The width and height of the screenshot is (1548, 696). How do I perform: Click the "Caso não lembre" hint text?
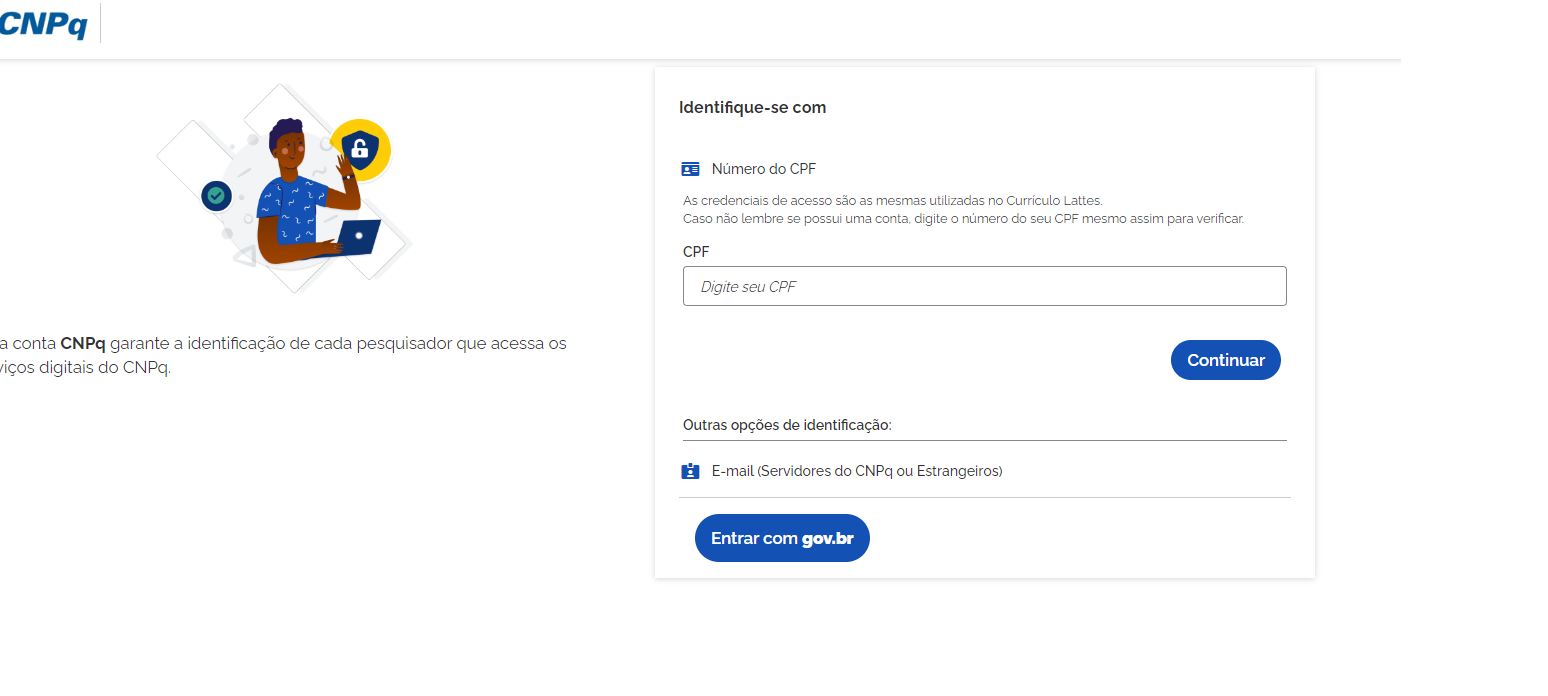963,219
